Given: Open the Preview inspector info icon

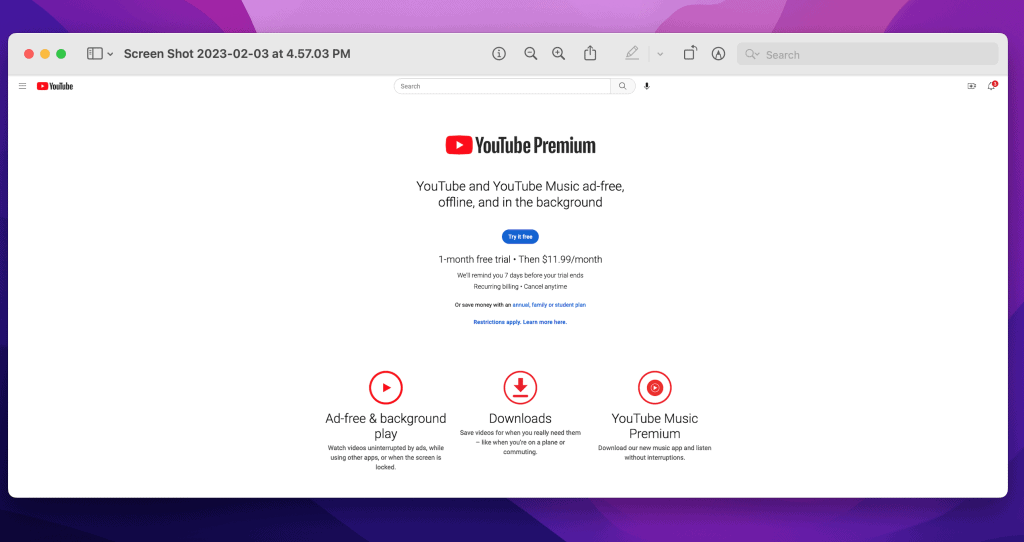Looking at the screenshot, I should [499, 54].
